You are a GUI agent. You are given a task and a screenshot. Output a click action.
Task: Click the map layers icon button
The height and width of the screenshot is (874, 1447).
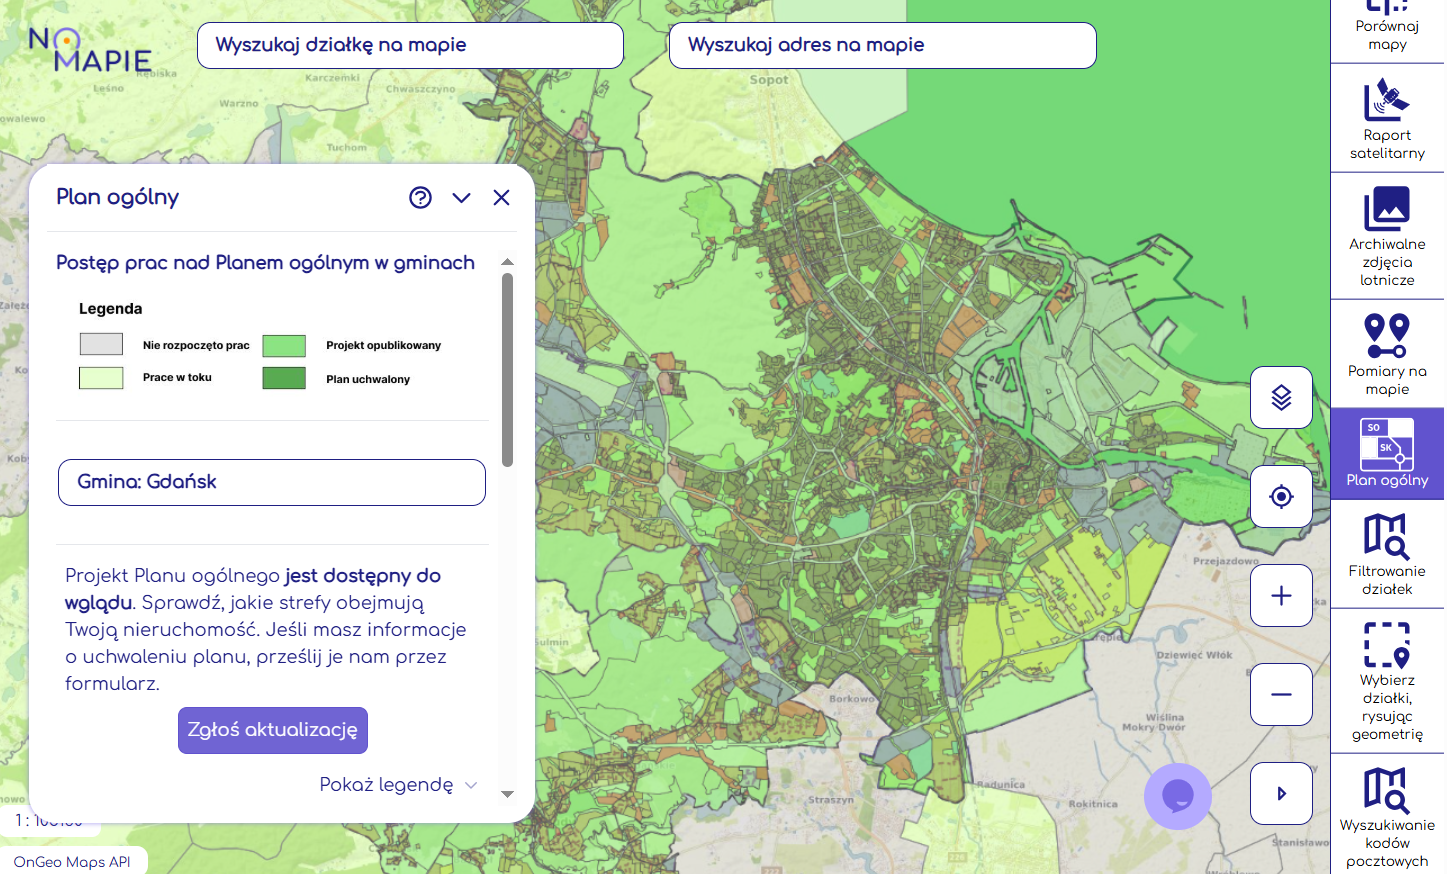tap(1281, 398)
